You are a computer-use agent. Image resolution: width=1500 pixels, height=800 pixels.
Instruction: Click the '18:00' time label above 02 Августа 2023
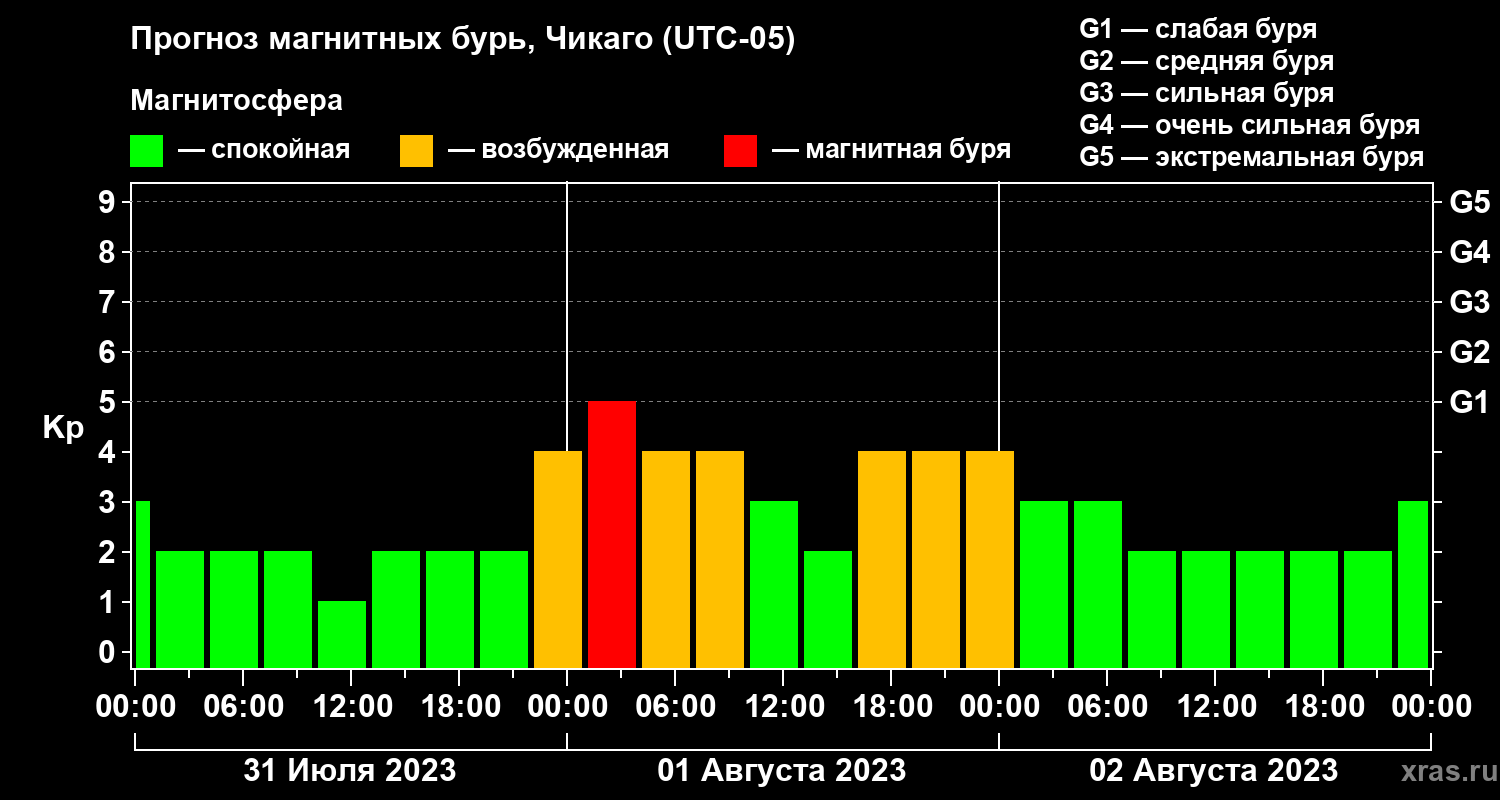click(x=1323, y=707)
